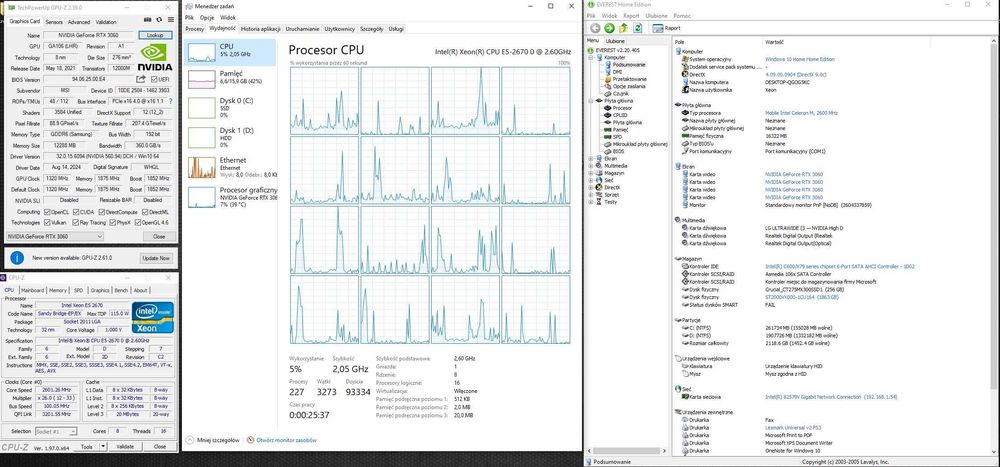Open the Opcje menu in Task Manager
The image size is (1000, 467).
pyautogui.click(x=207, y=17)
